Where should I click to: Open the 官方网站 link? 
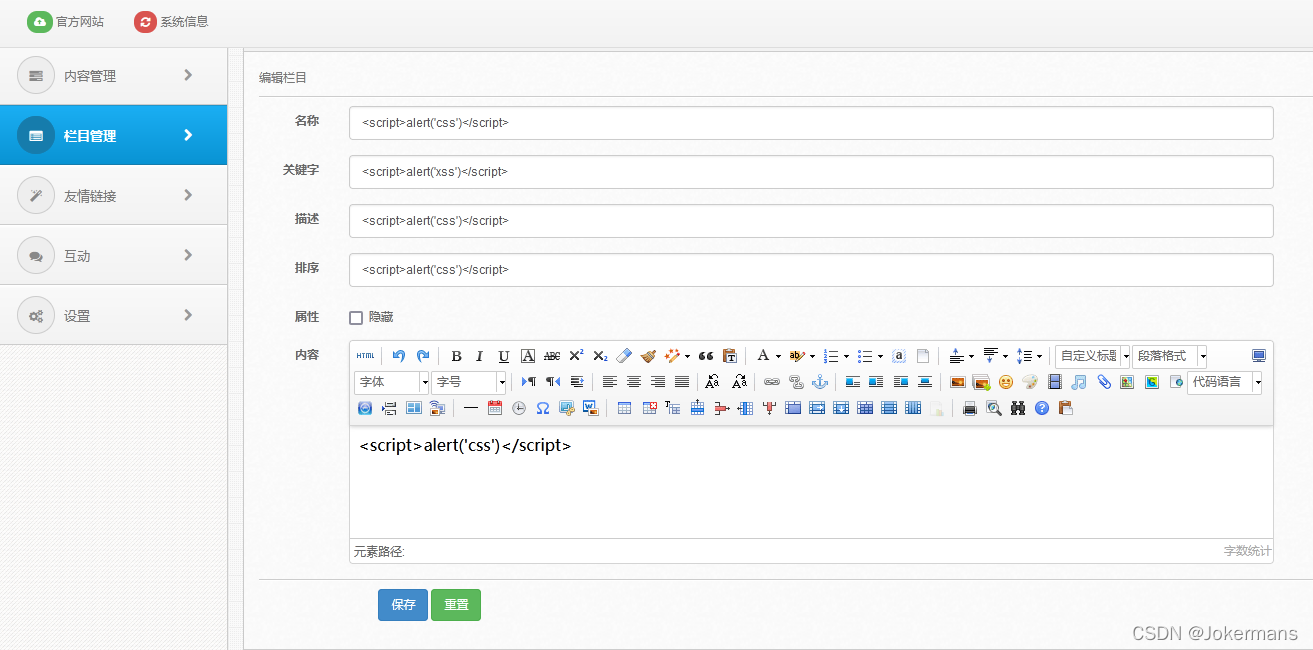coord(66,21)
